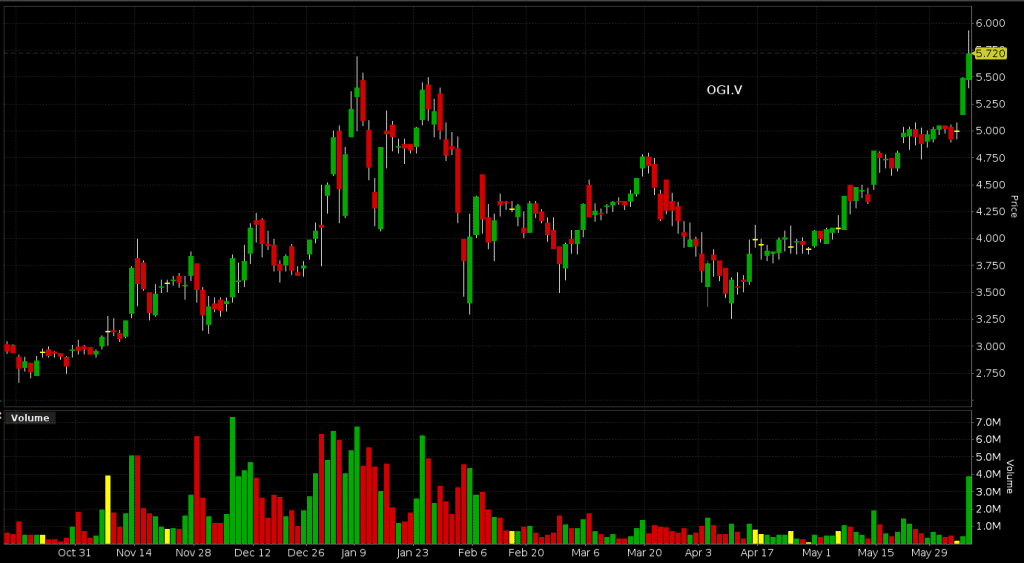Click the 4.0M volume axis label
The image size is (1024, 563).
(x=989, y=475)
